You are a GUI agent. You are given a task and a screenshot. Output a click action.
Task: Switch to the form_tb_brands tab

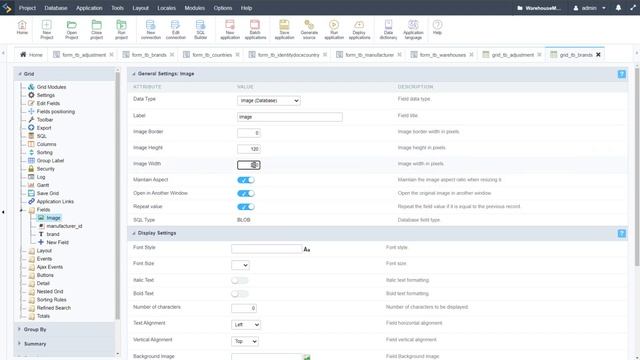click(149, 55)
